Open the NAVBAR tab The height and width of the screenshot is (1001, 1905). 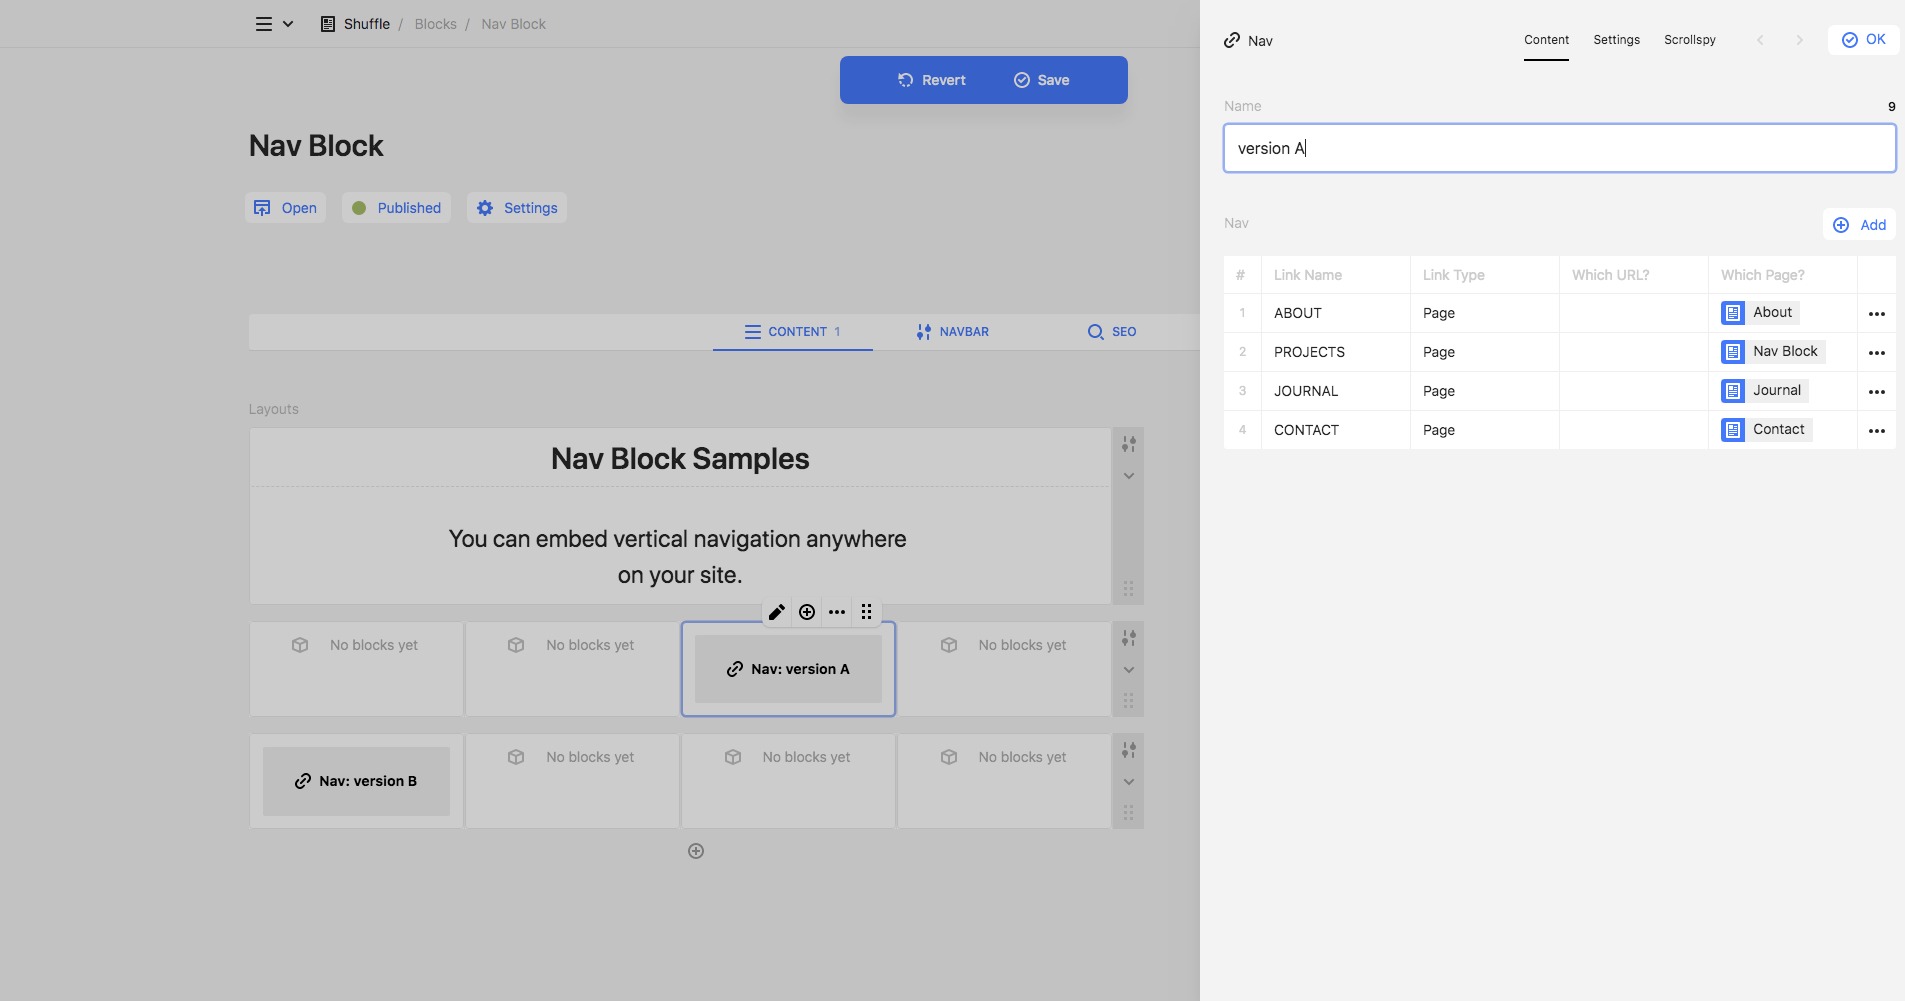(x=952, y=332)
